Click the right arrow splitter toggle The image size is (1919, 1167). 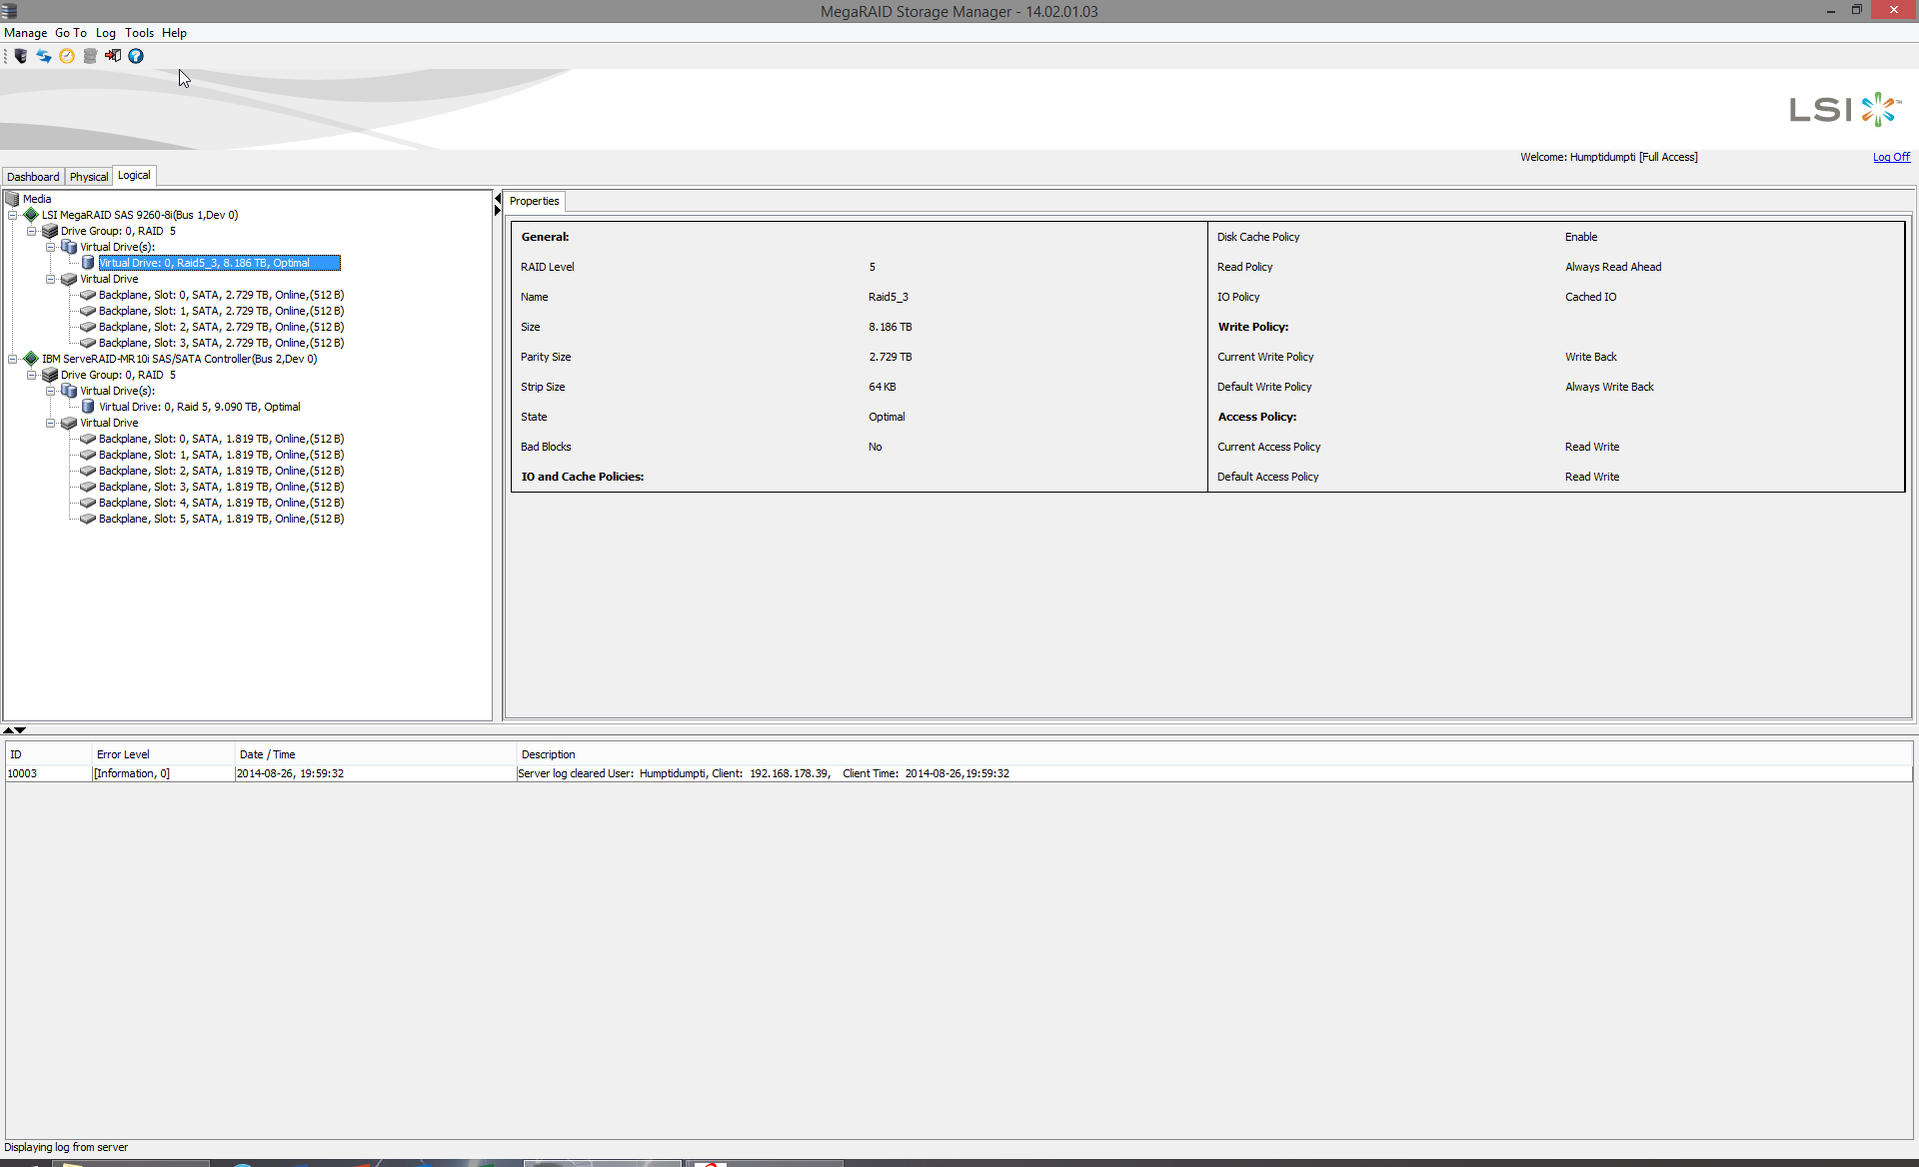(498, 211)
